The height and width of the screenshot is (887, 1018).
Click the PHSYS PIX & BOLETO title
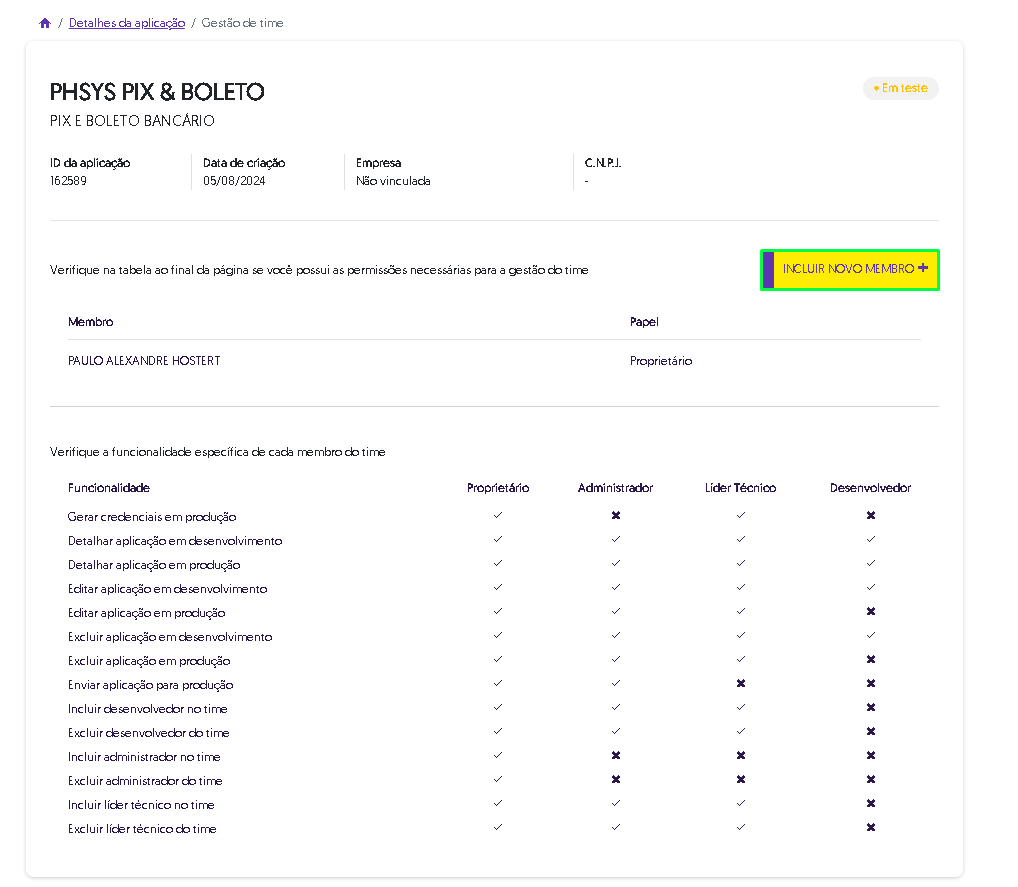(x=157, y=92)
